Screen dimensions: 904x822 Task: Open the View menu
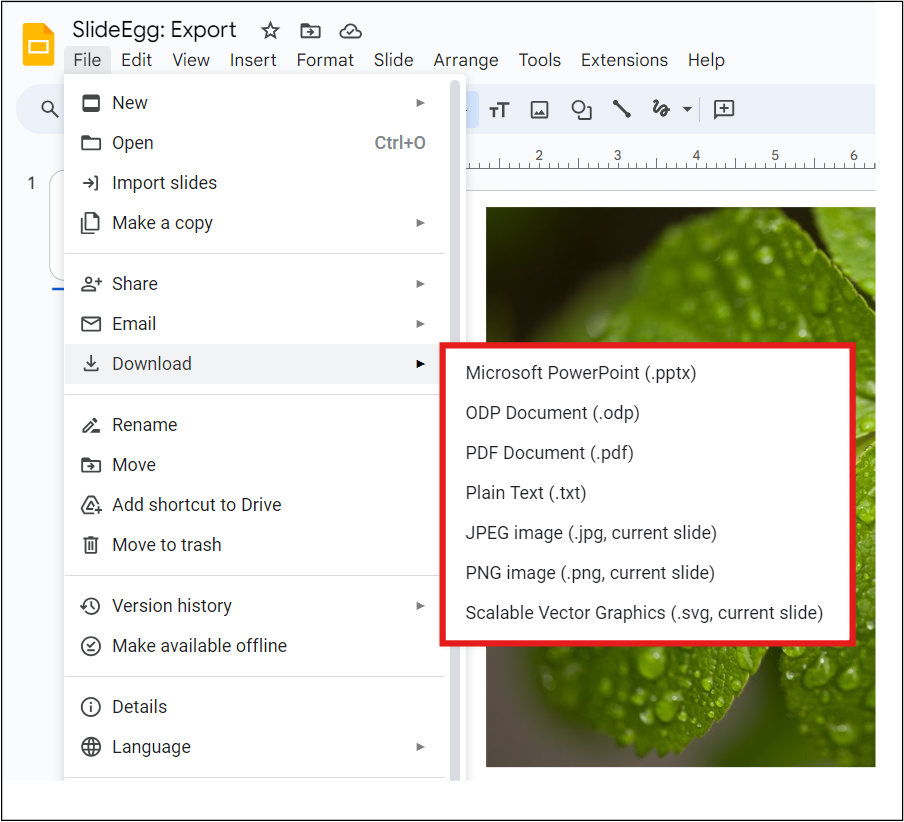click(191, 60)
